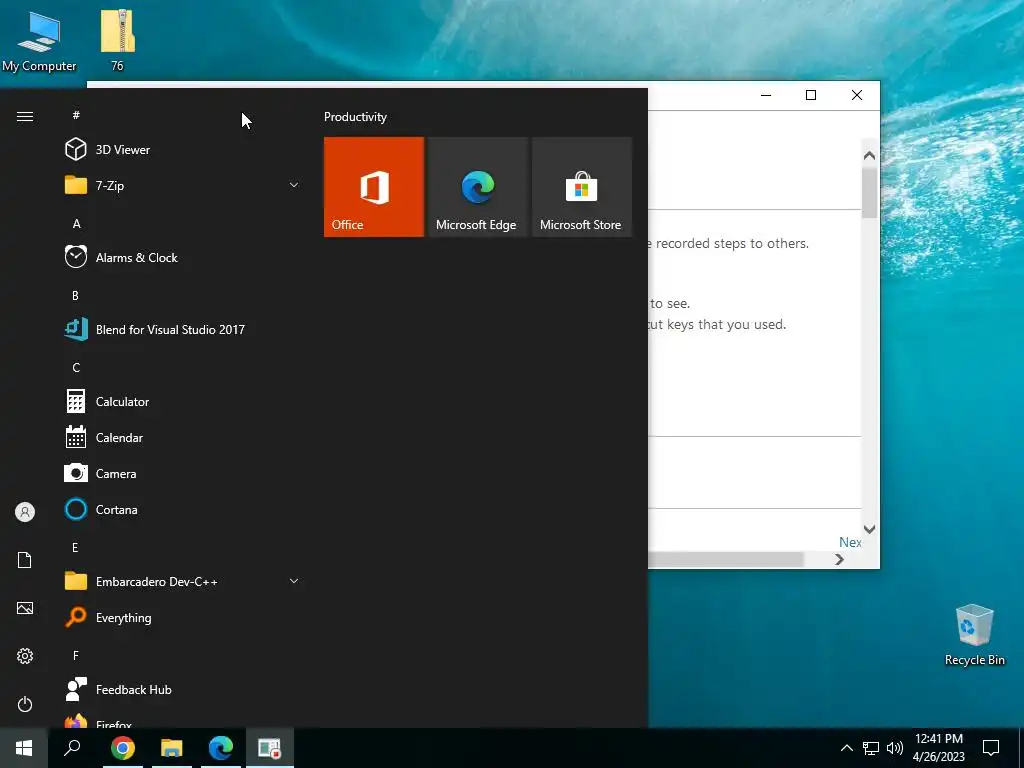Click the C letter header in app list
This screenshot has width=1024, height=768.
click(76, 368)
